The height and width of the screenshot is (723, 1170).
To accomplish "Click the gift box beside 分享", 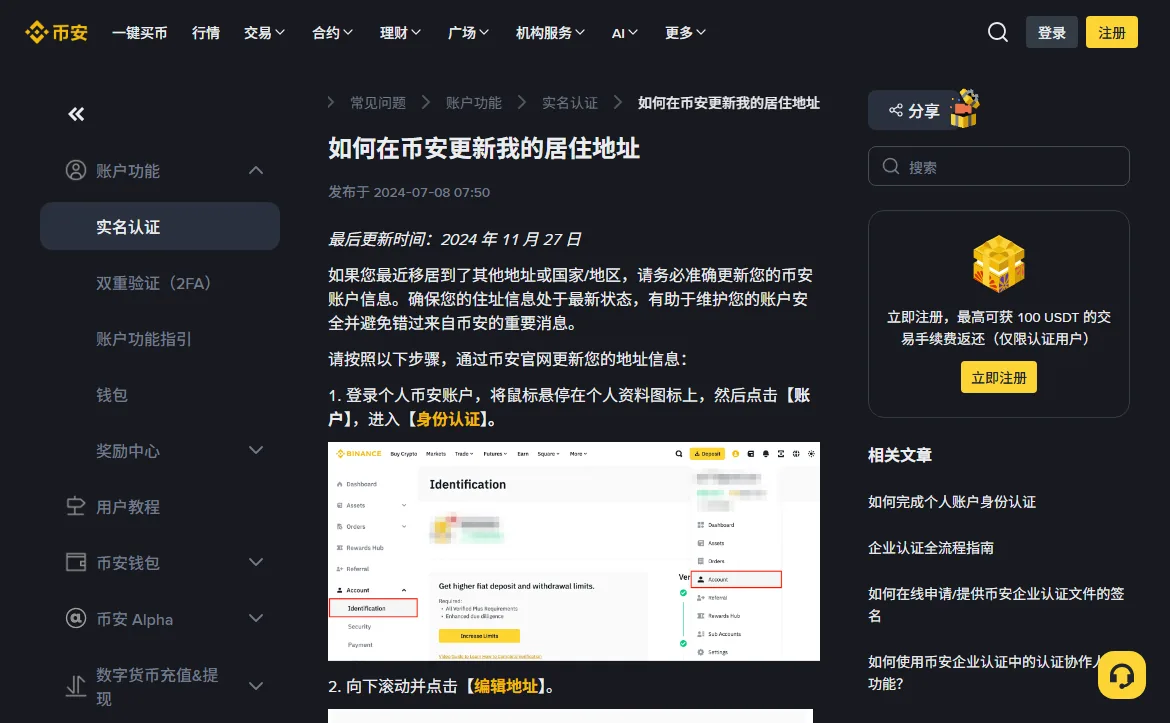I will (x=964, y=109).
